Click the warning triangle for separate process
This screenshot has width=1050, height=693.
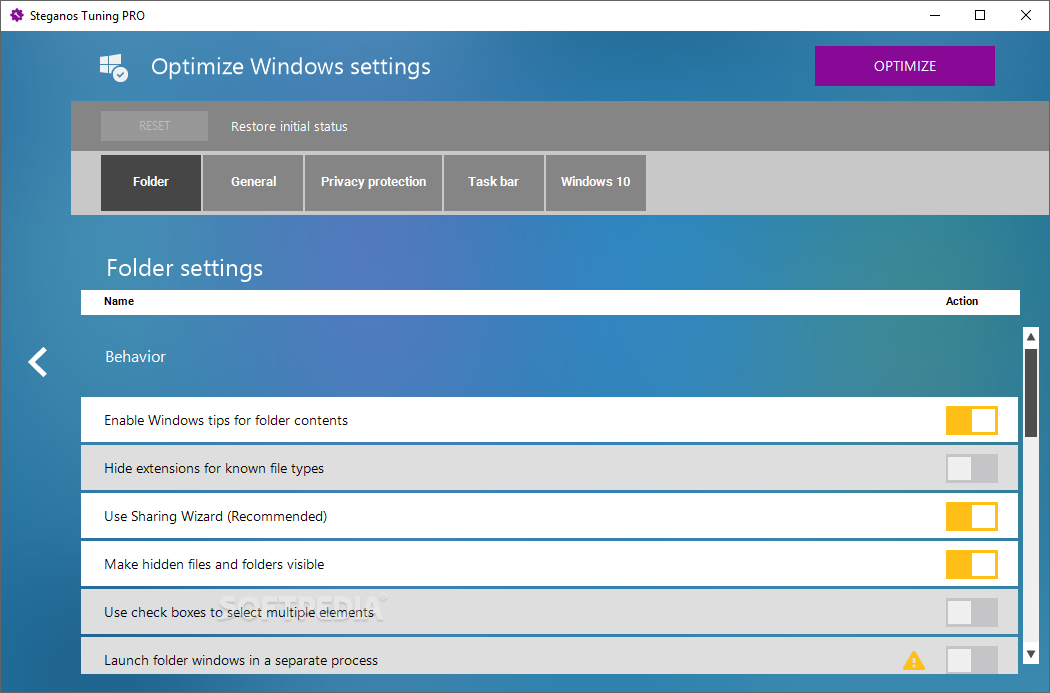point(913,661)
